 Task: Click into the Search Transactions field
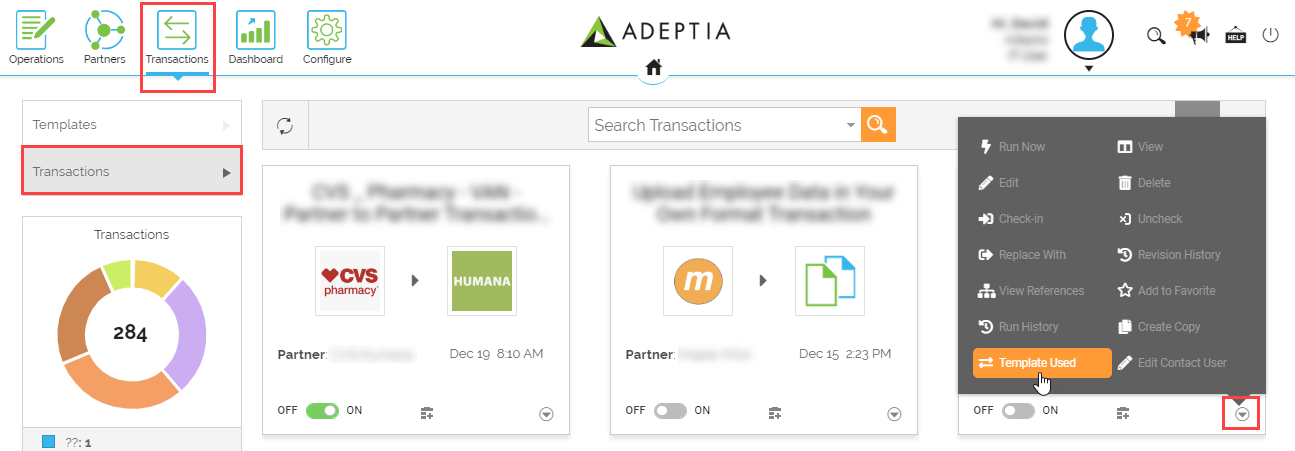tap(716, 125)
